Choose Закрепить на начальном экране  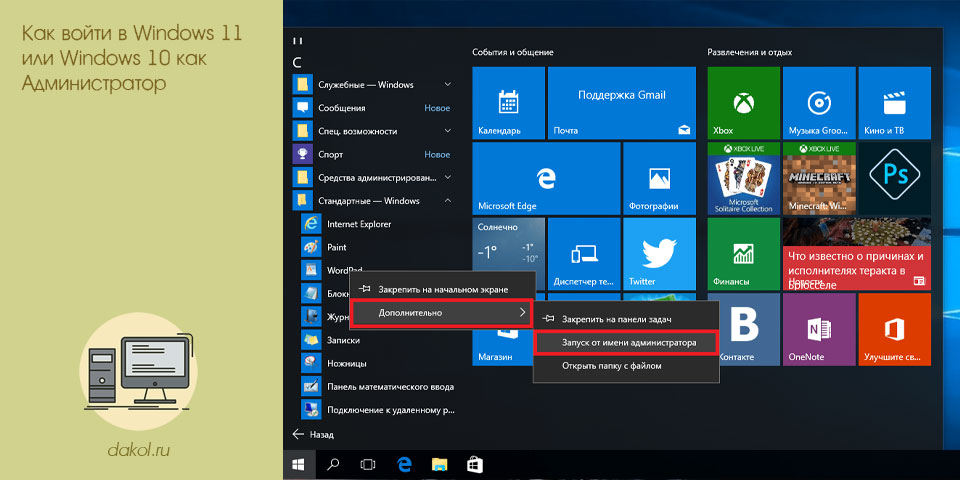442,289
